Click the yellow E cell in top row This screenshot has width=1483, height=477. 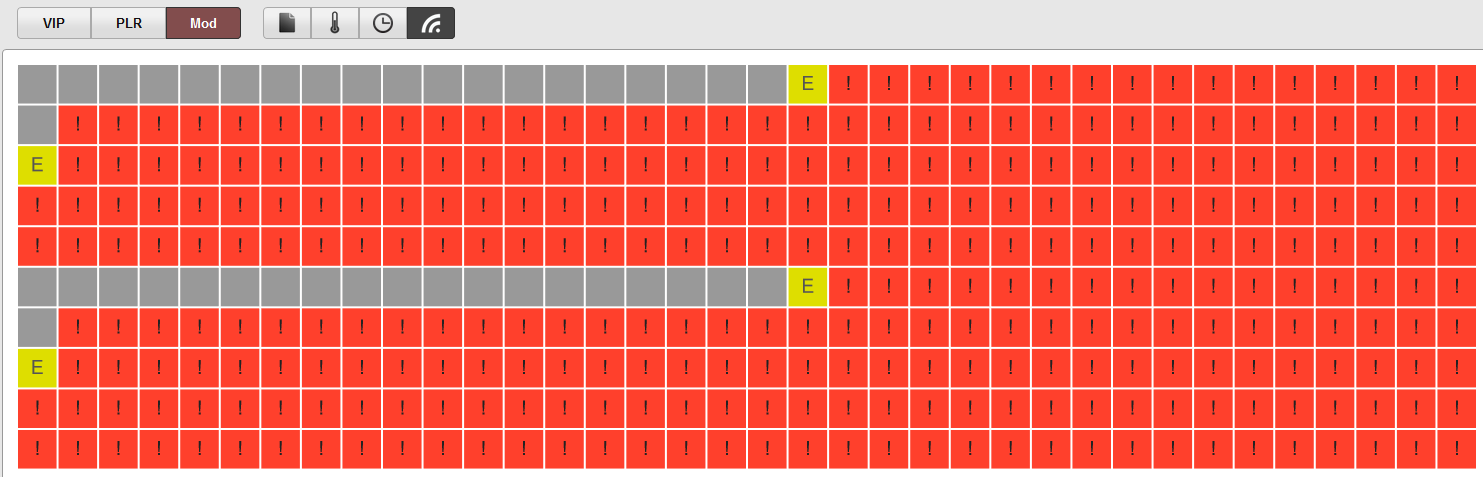(x=808, y=84)
